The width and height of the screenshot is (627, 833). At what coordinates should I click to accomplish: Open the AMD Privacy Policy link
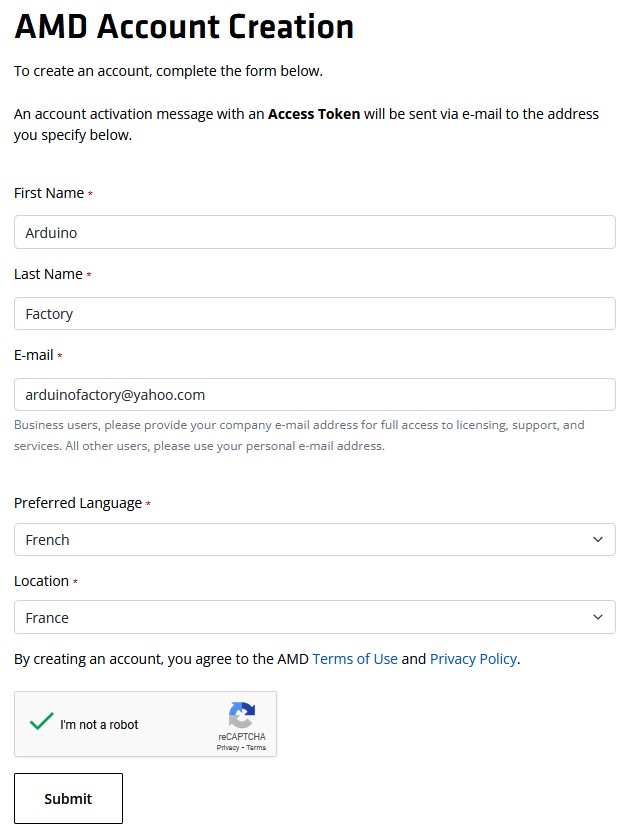473,659
